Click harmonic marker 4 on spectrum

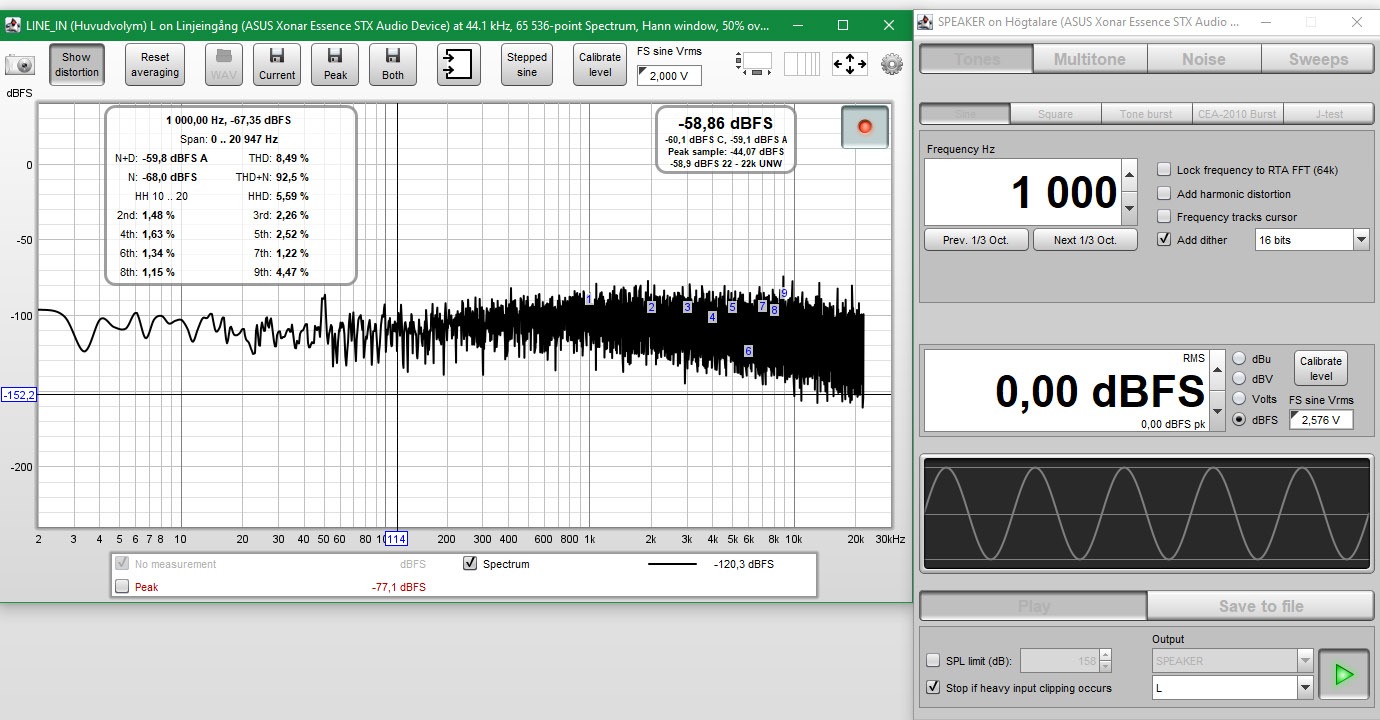click(x=712, y=317)
